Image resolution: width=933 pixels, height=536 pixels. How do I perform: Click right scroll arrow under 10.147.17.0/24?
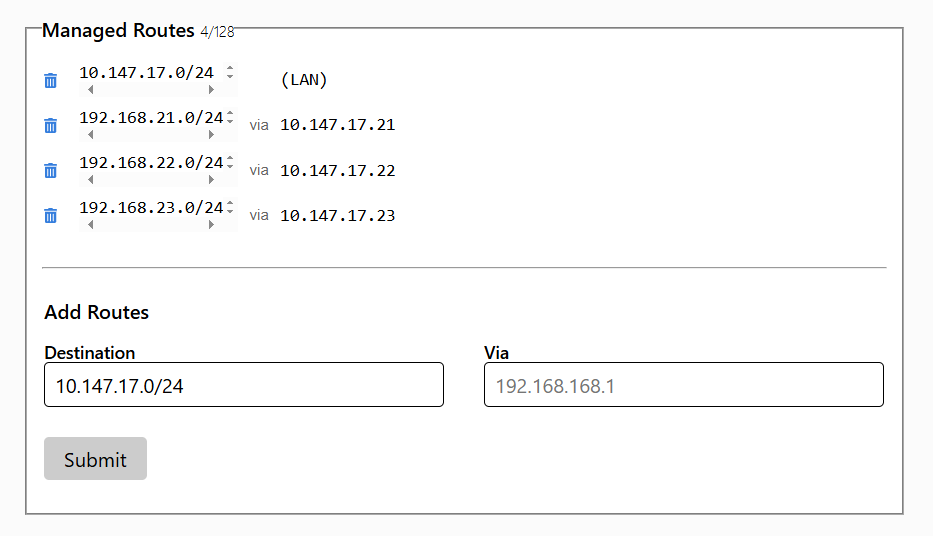tap(211, 90)
